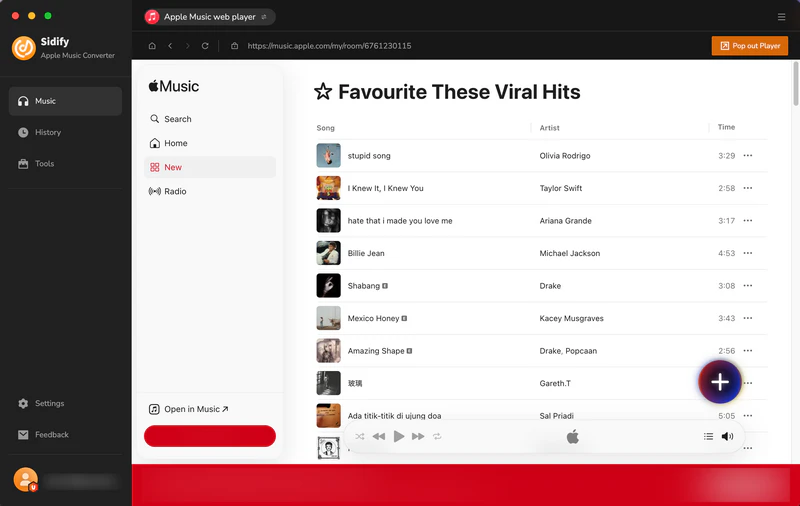Skip to previous track
800x506 pixels.
tap(379, 437)
